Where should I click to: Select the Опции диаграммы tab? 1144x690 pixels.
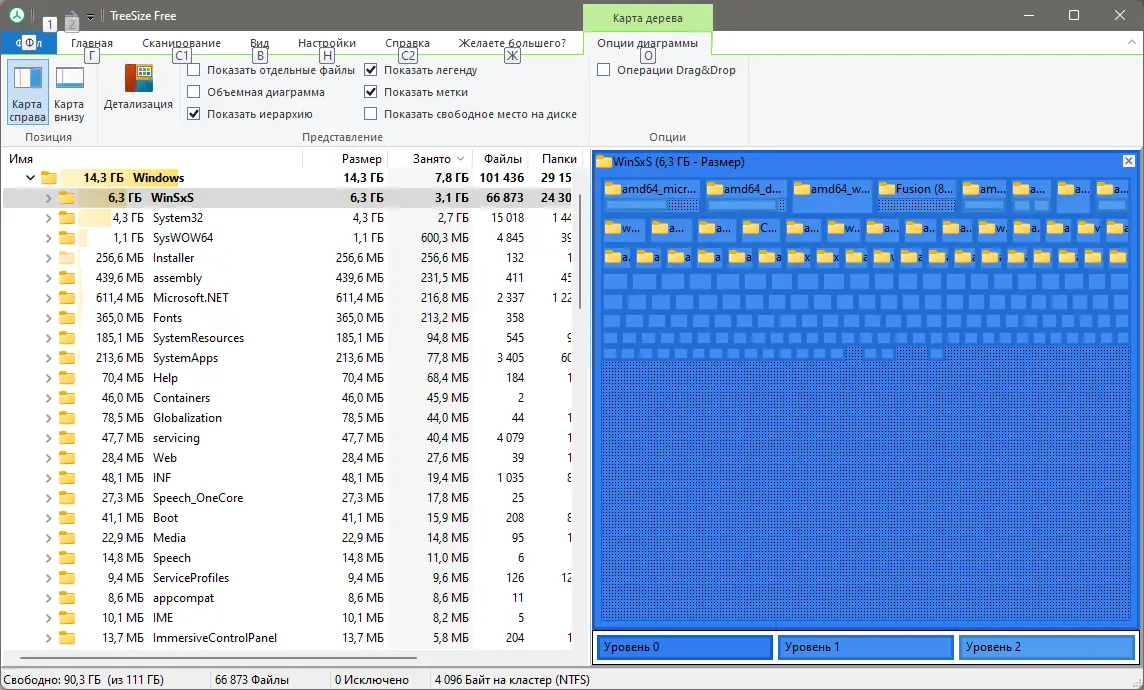tap(647, 43)
